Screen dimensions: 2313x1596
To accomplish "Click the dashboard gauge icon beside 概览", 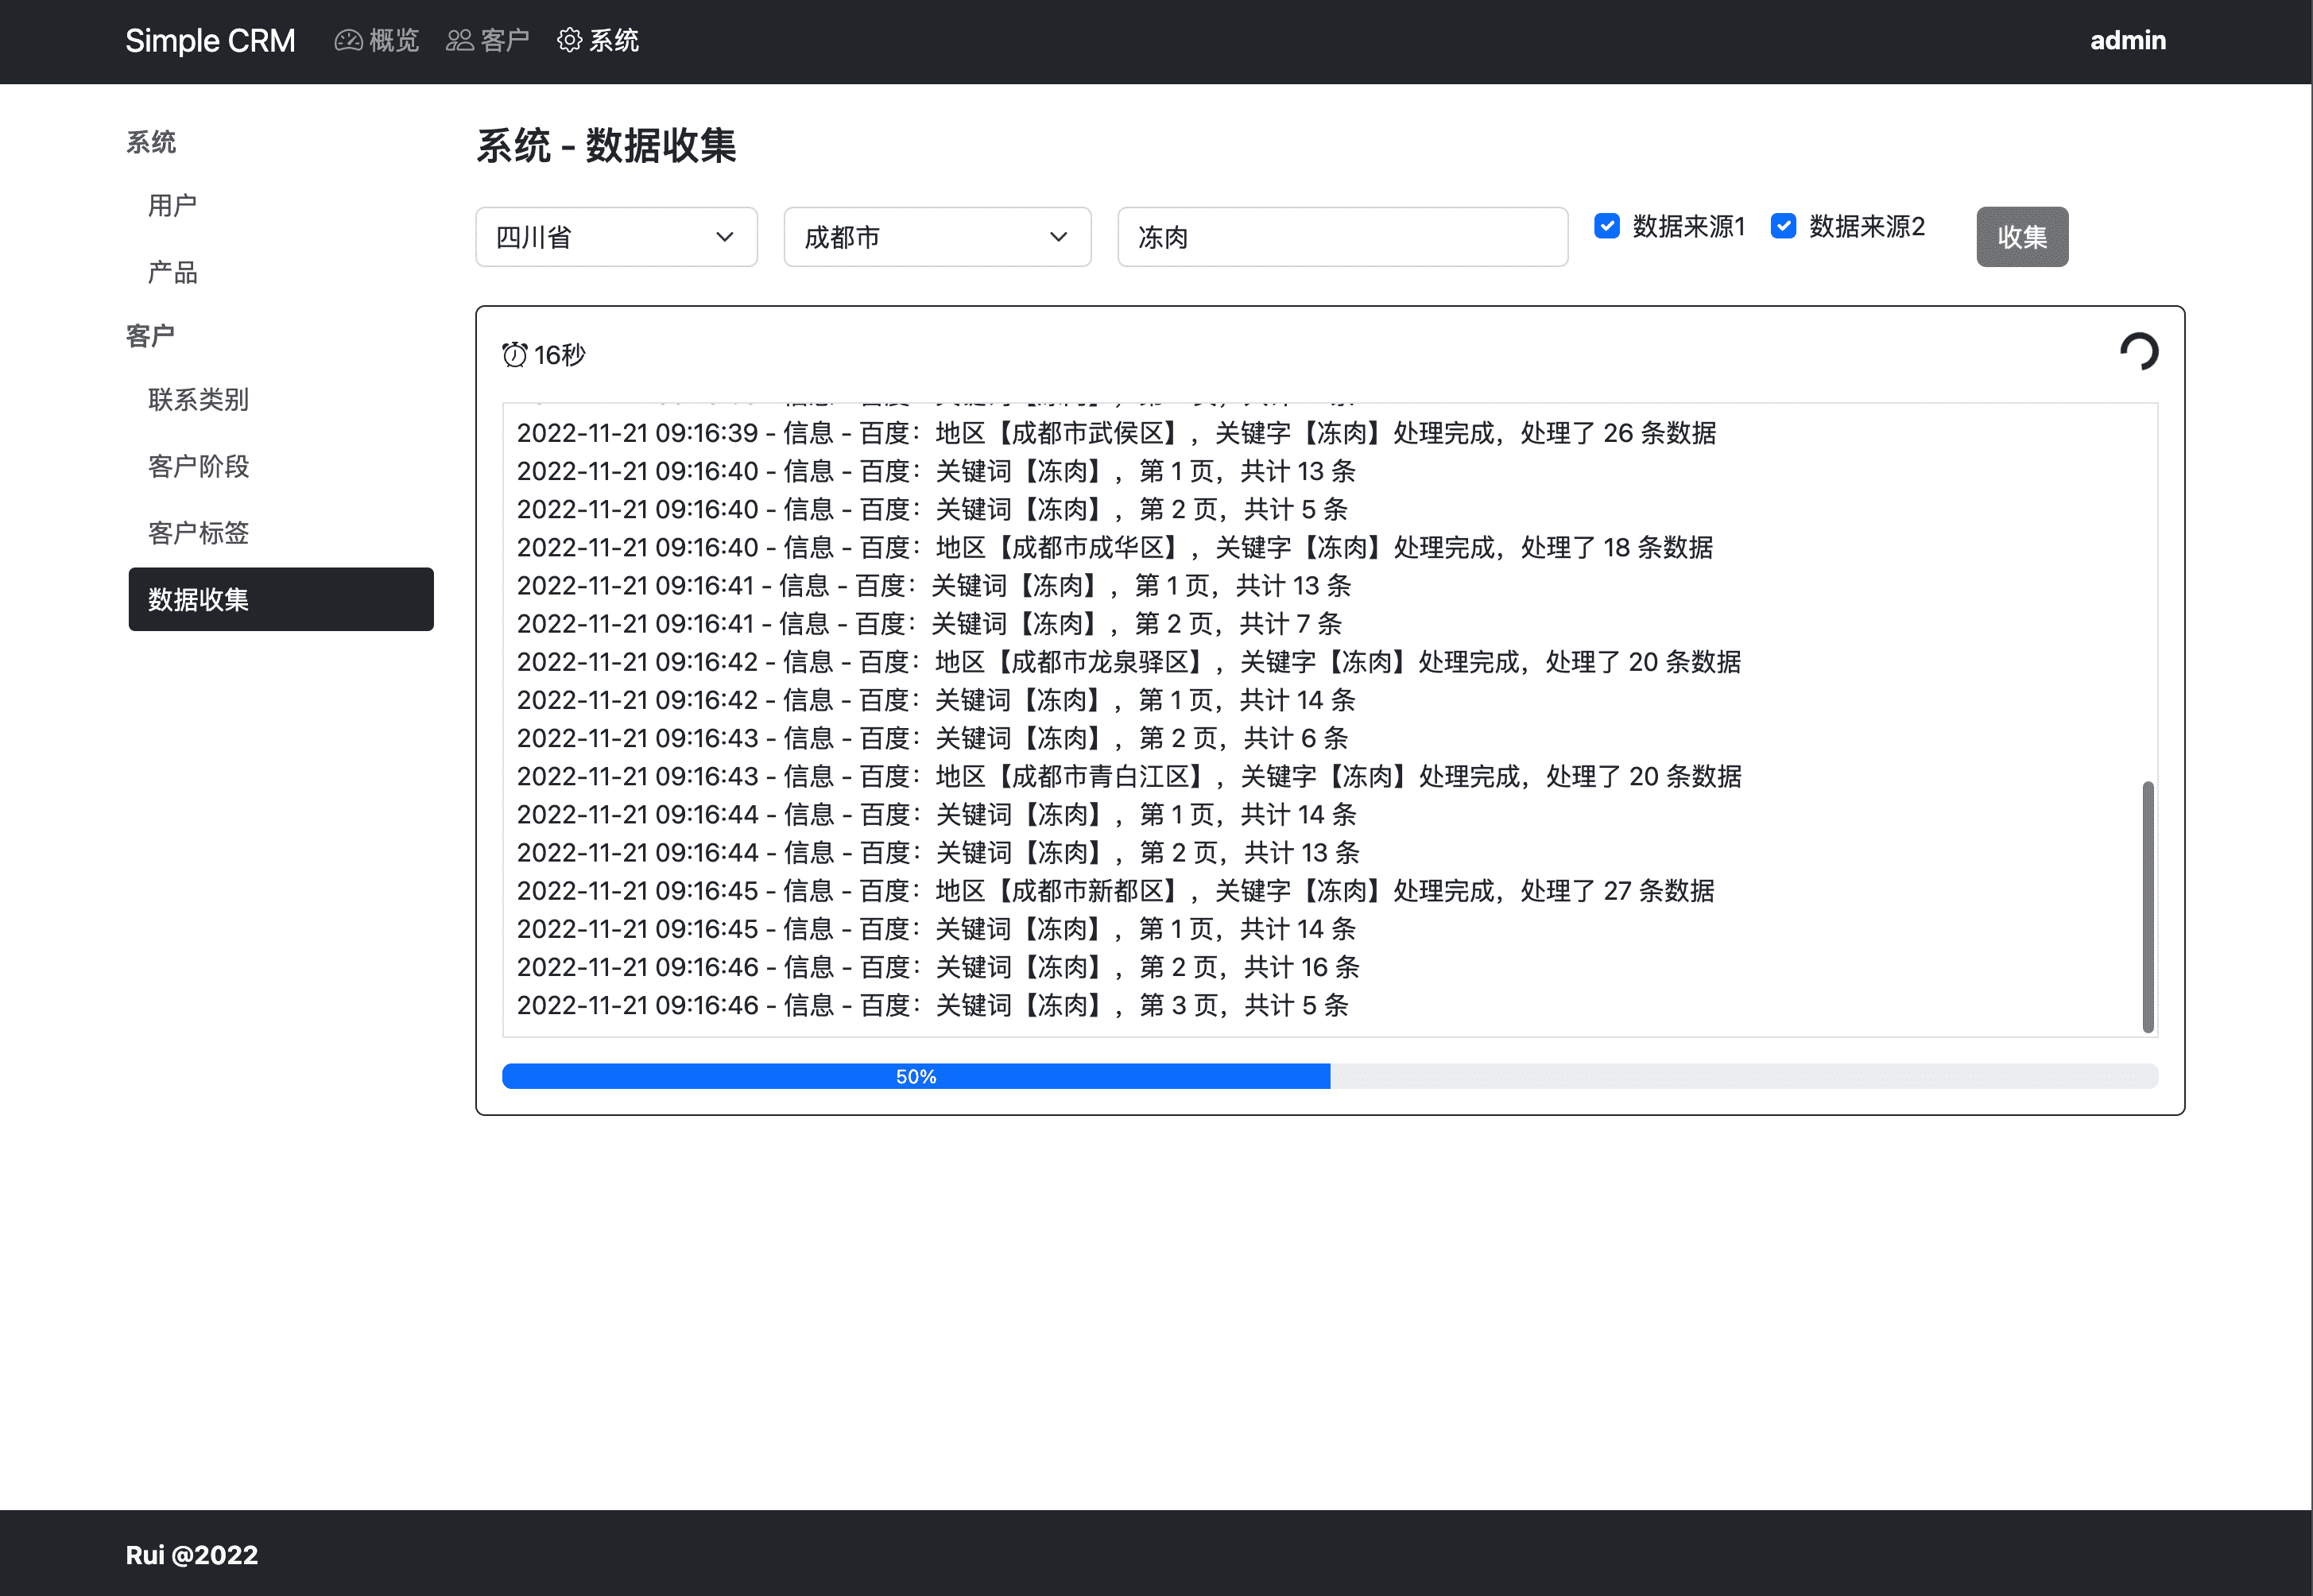I will coord(347,41).
